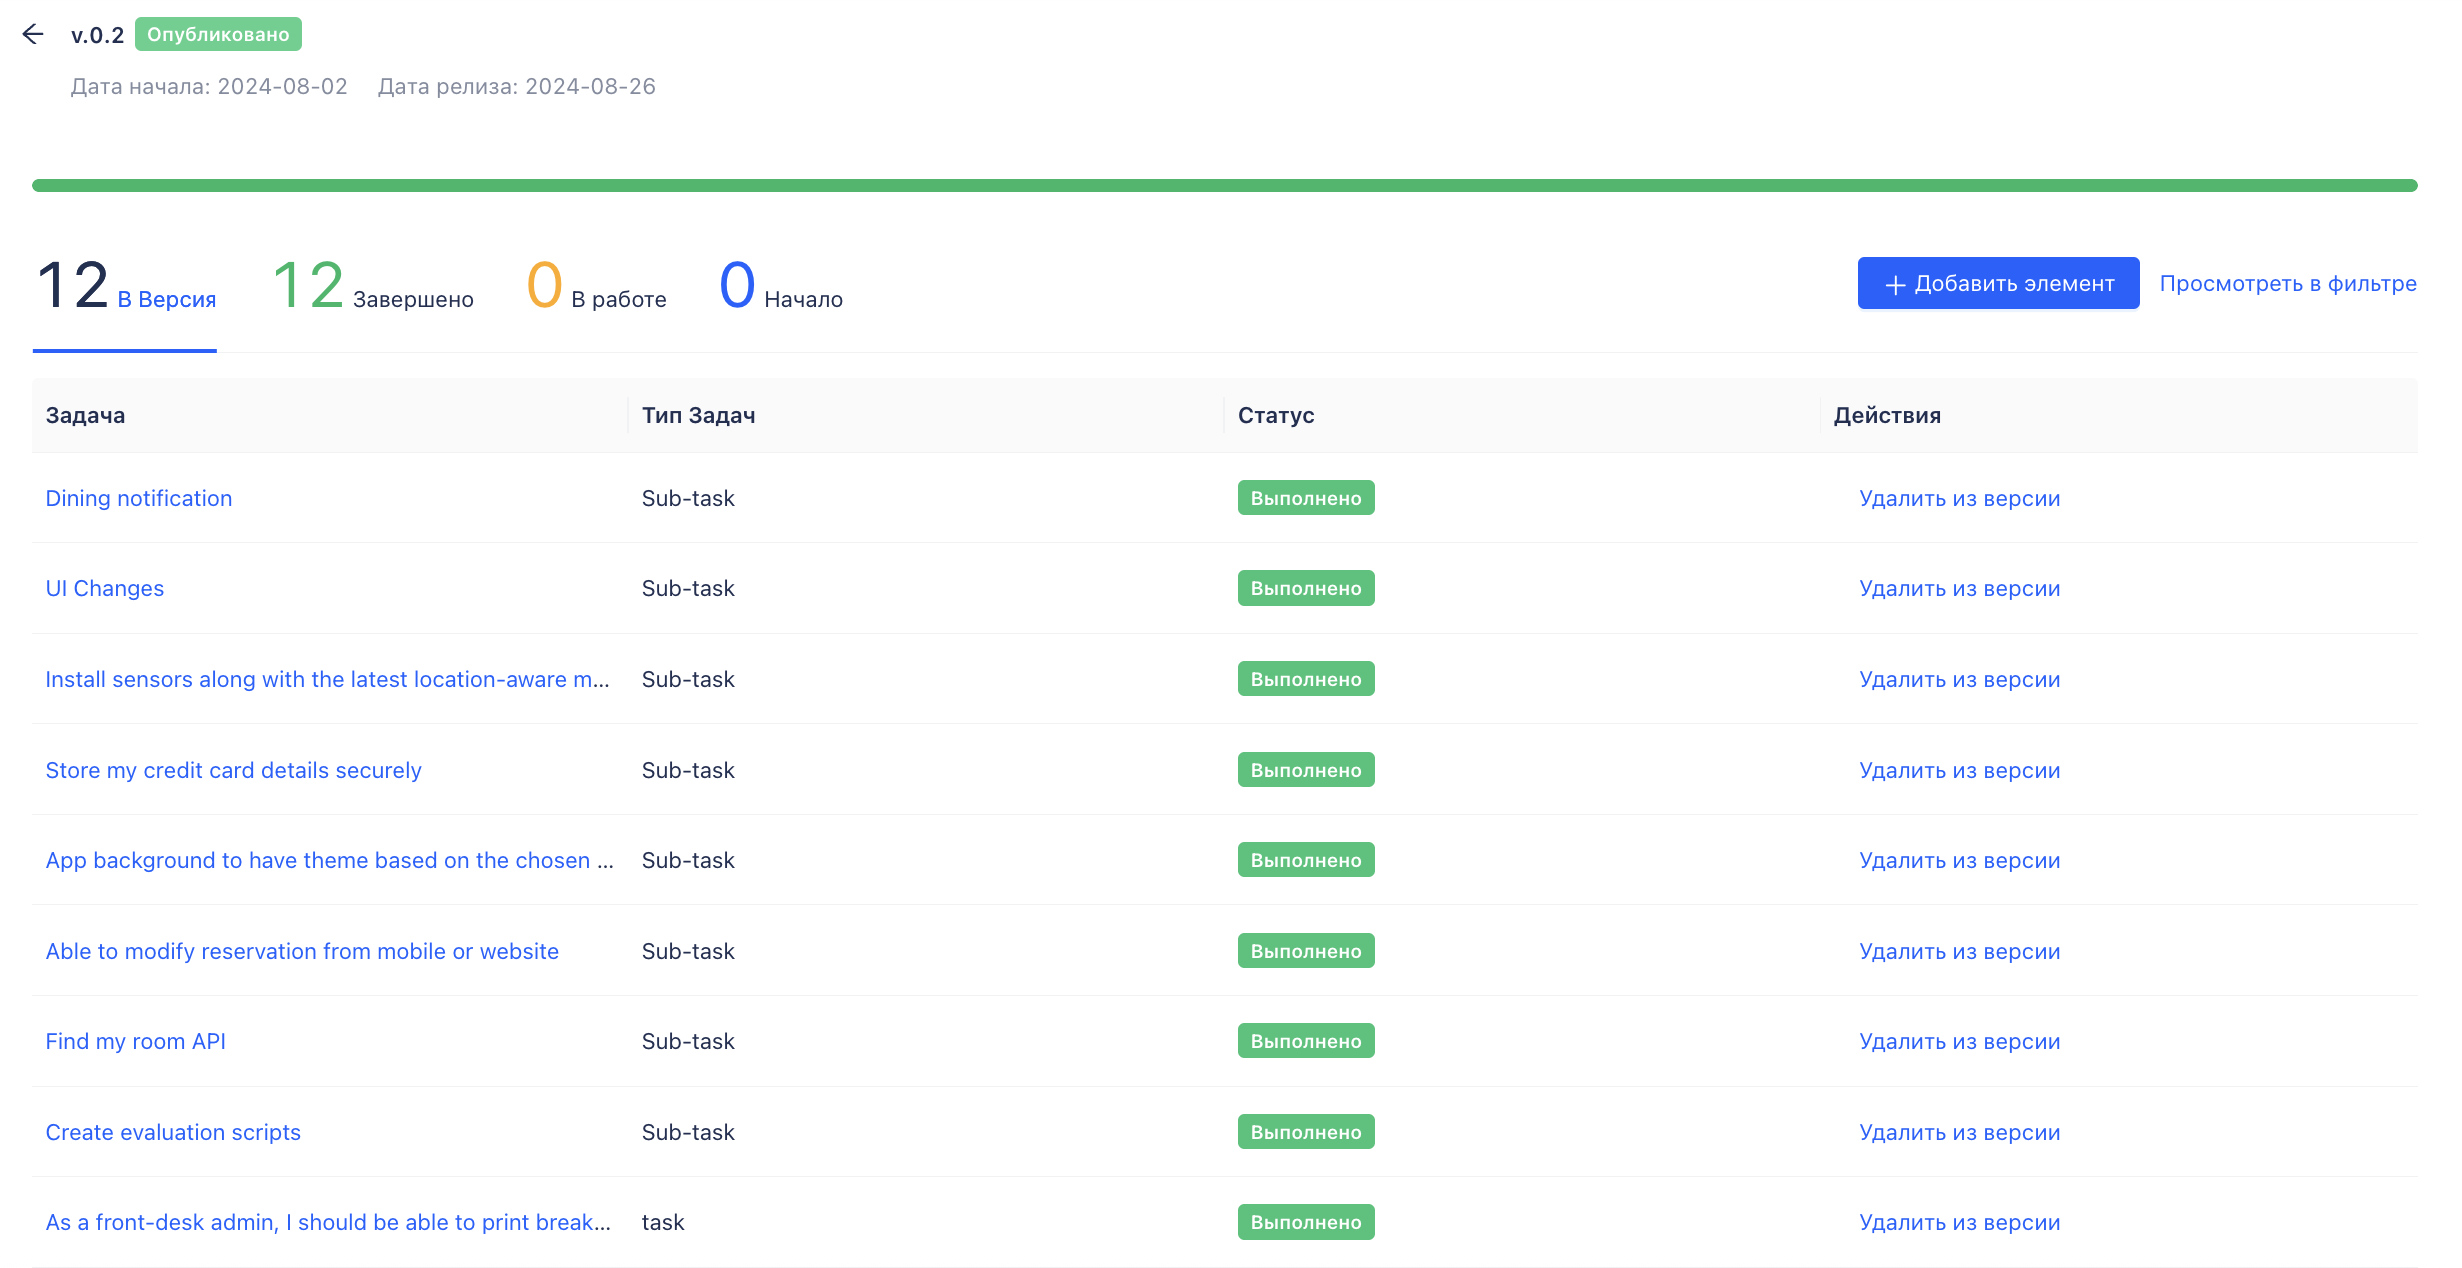The width and height of the screenshot is (2462, 1268).
Task: Open the Dining notification task
Action: click(x=139, y=498)
